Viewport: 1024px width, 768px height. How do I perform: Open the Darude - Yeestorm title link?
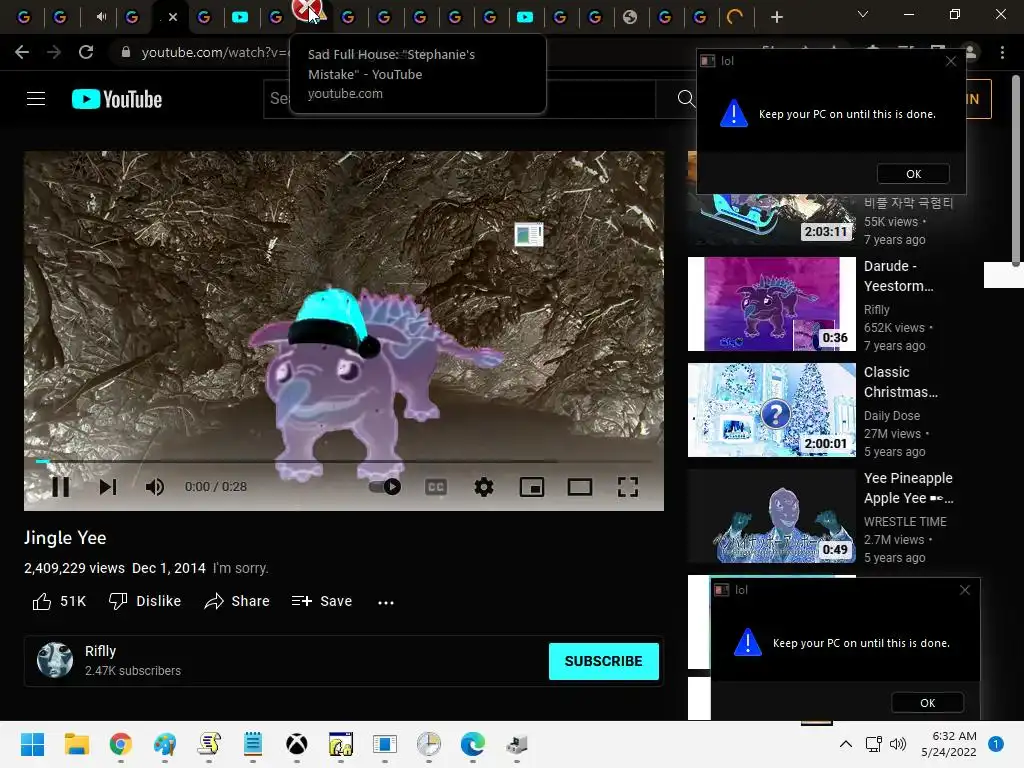pyautogui.click(x=899, y=276)
